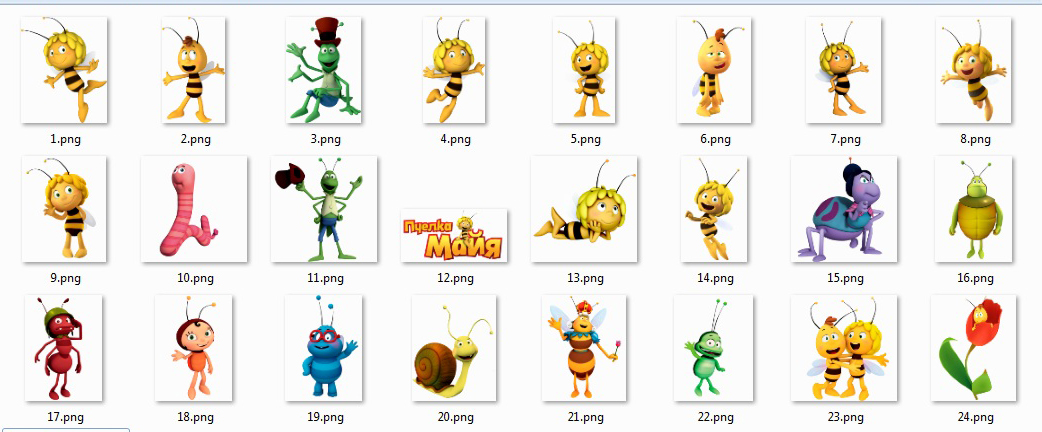Select the 1.png thumbnail image
The width and height of the screenshot is (1042, 432).
point(64,70)
